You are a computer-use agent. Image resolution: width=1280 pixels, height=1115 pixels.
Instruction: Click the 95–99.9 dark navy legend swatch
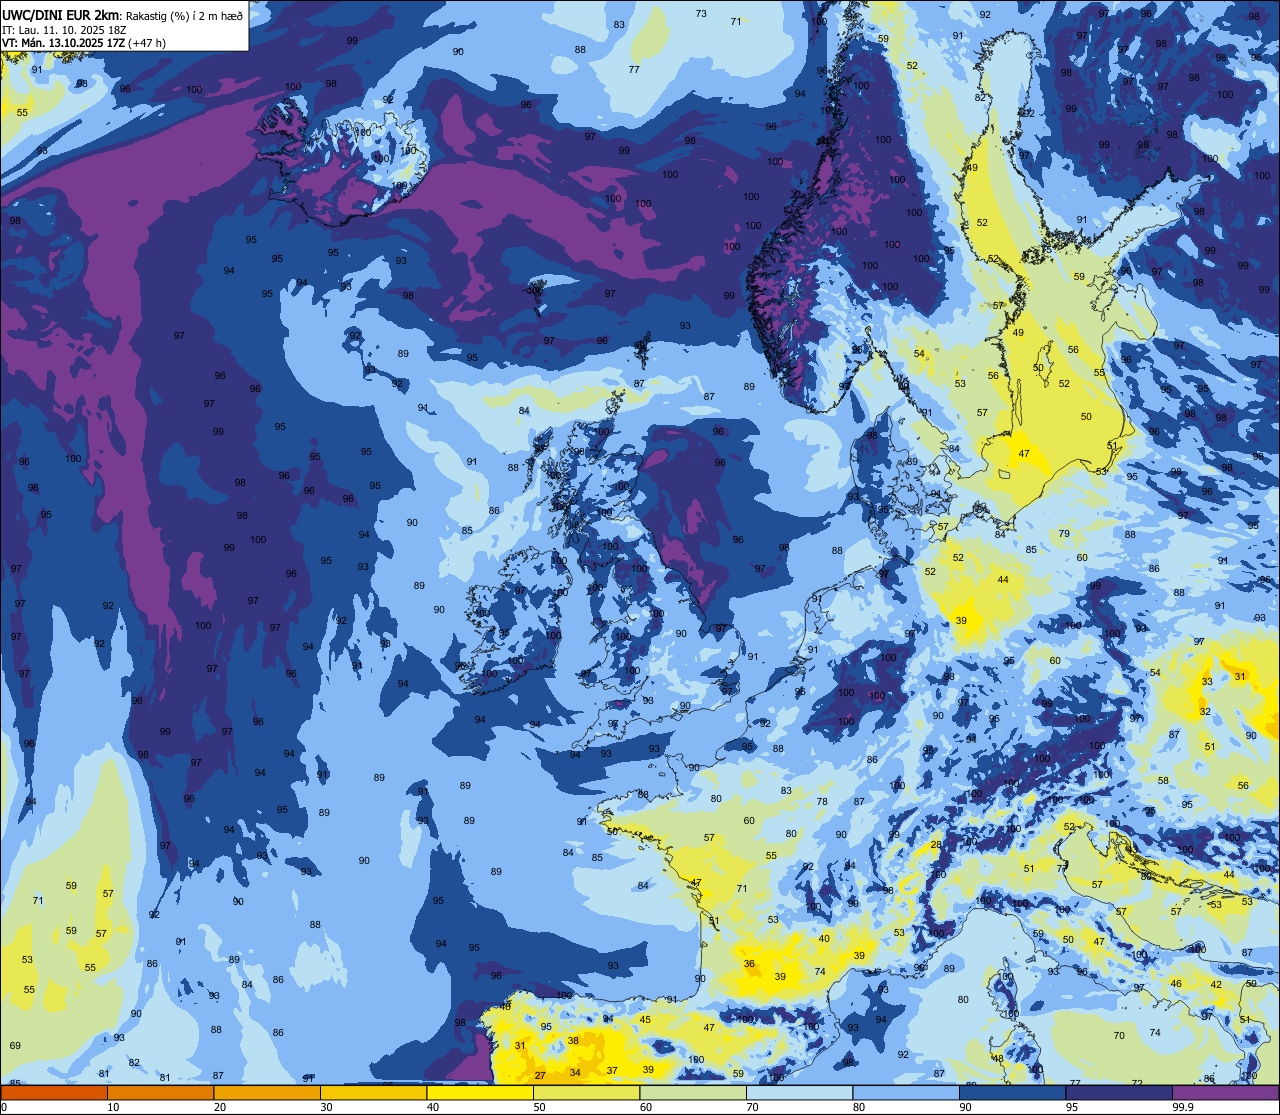(1119, 1092)
